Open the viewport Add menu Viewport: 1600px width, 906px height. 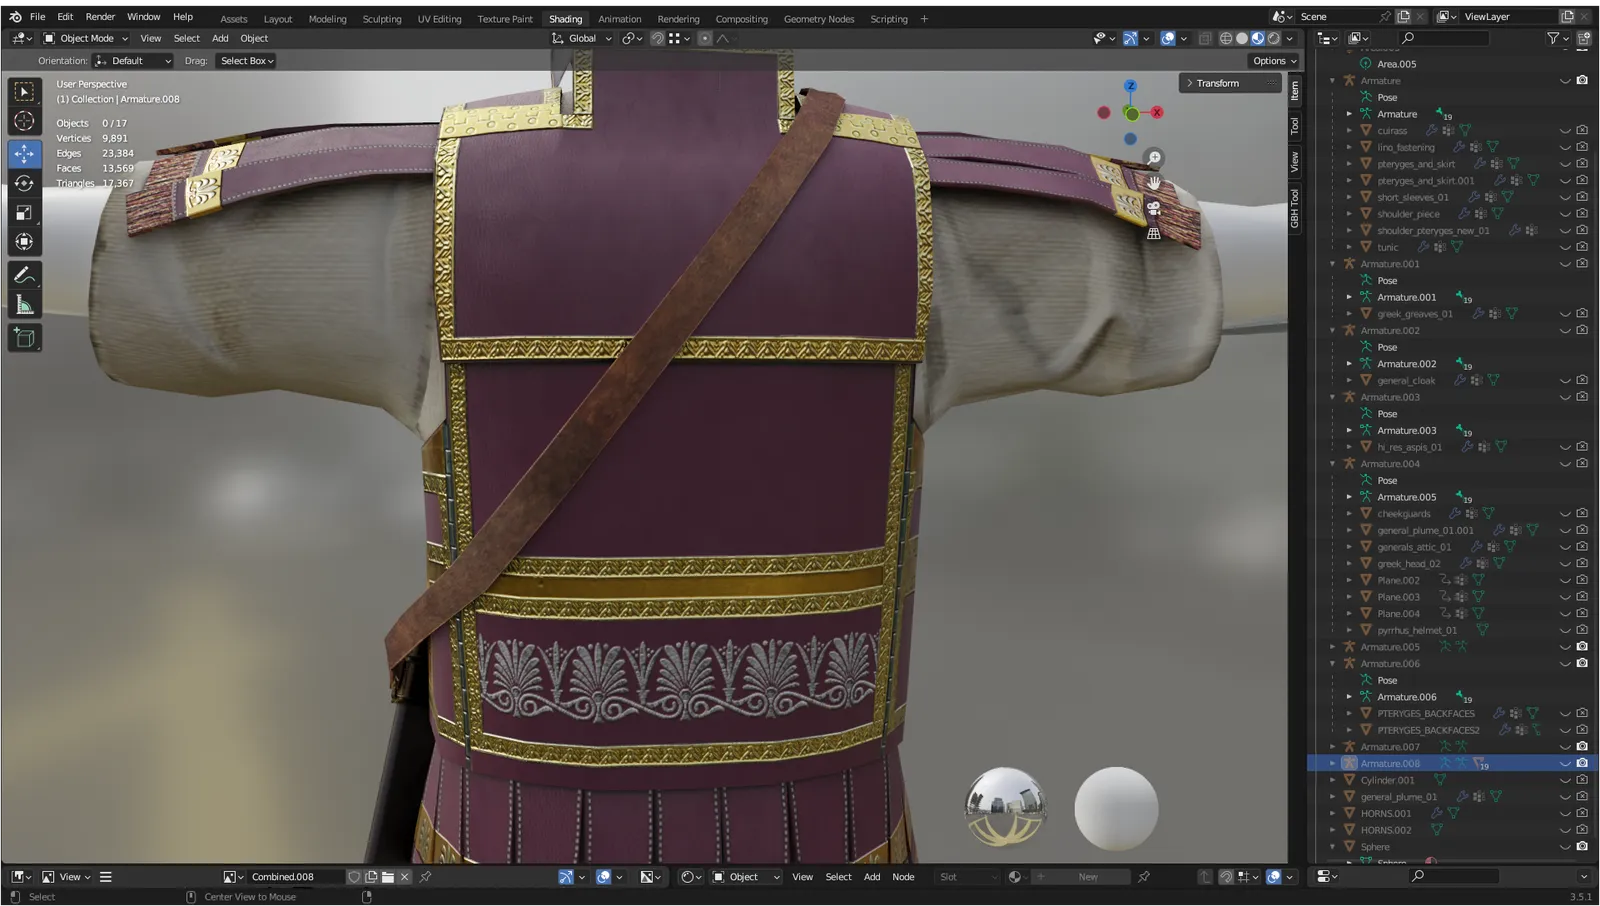click(220, 38)
